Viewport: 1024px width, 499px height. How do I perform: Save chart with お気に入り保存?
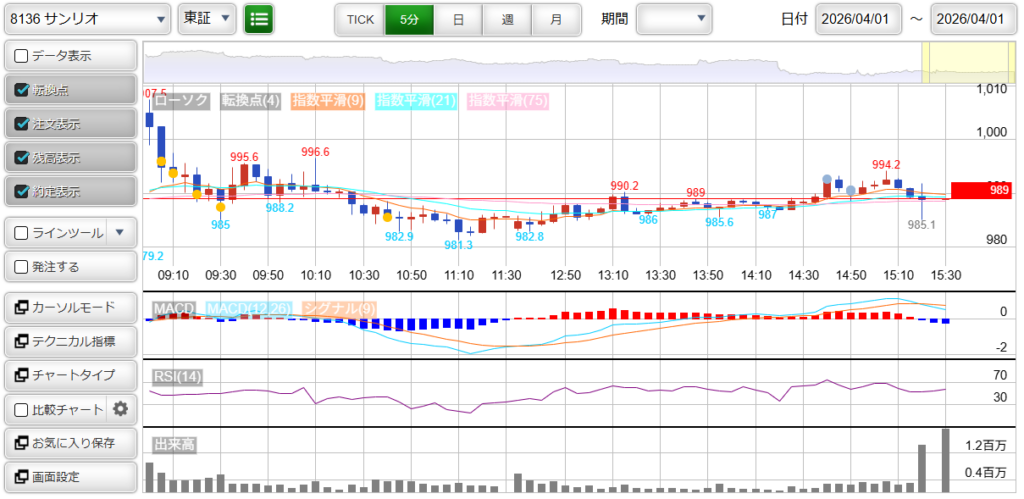click(x=70, y=442)
